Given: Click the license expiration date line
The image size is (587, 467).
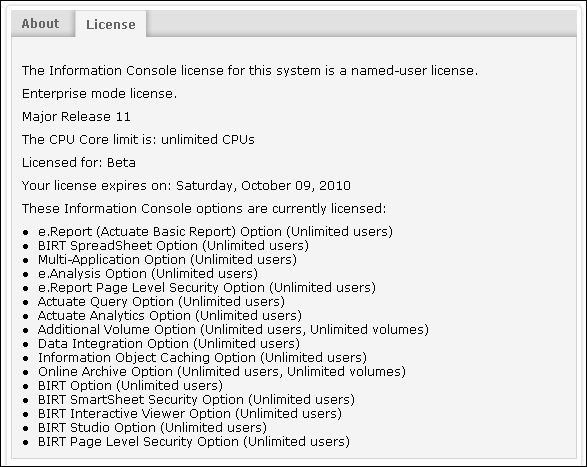Looking at the screenshot, I should 186,186.
